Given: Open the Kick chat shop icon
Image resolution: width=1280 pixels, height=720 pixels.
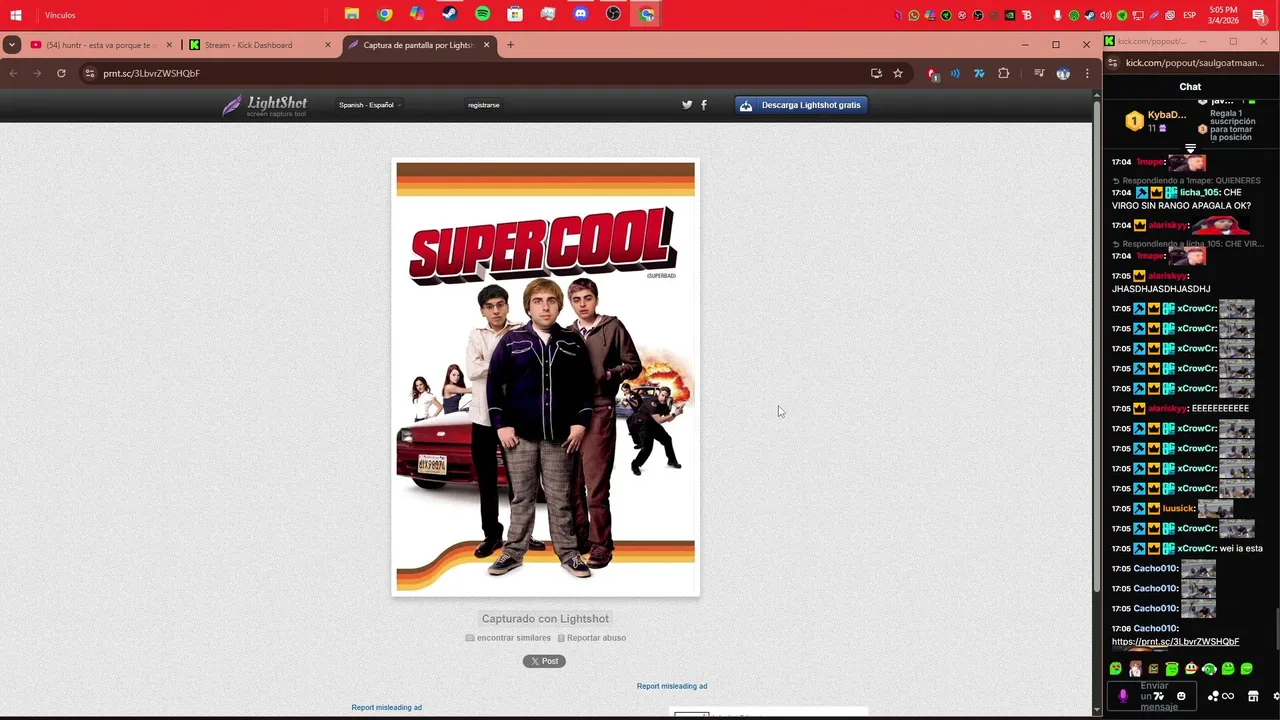Looking at the screenshot, I should [1253, 696].
